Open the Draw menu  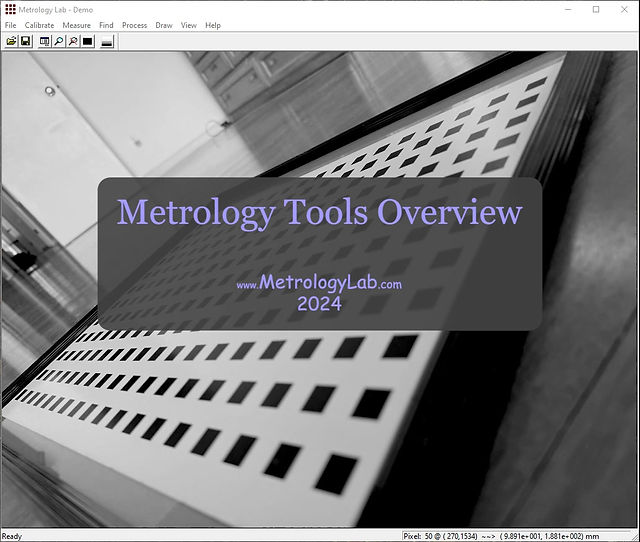tap(164, 25)
